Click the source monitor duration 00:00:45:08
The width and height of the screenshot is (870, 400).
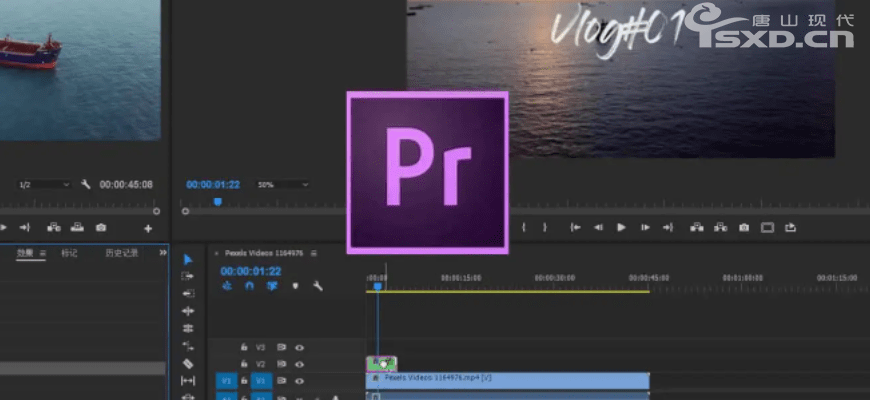coord(126,184)
